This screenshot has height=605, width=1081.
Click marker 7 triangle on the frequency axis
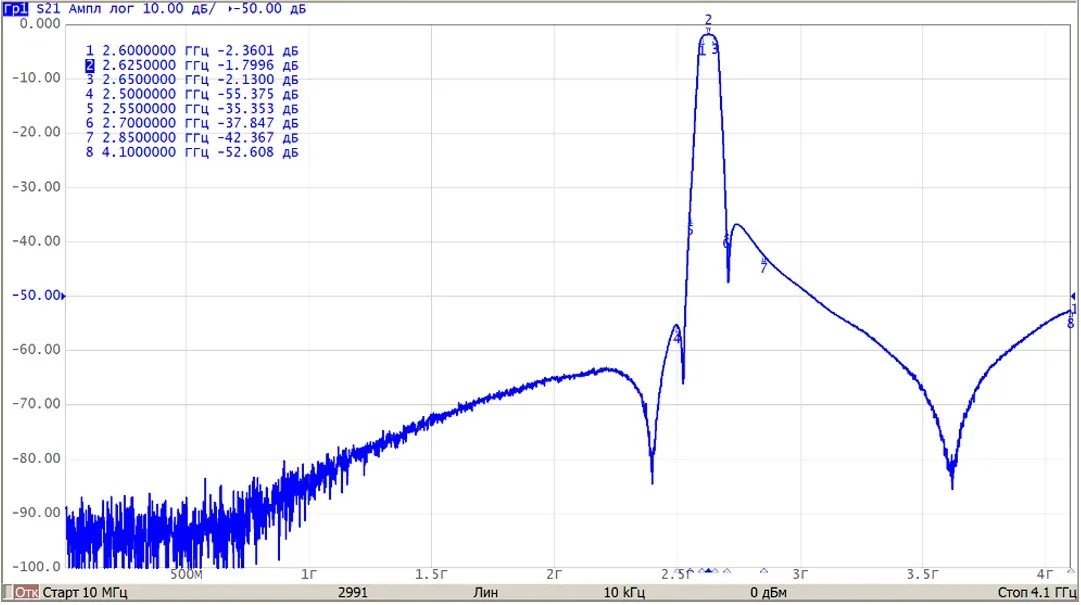764,571
